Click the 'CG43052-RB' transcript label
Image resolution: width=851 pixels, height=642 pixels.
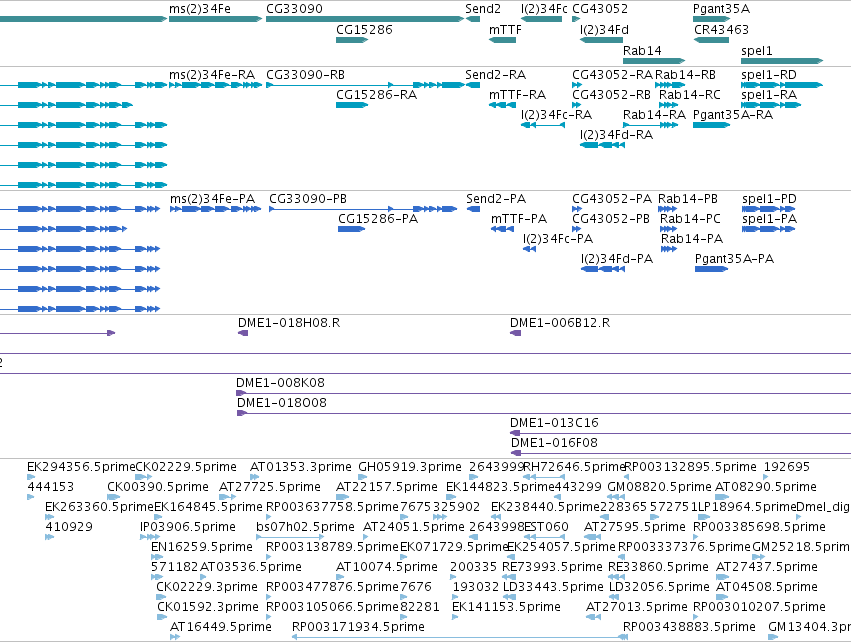click(x=611, y=95)
